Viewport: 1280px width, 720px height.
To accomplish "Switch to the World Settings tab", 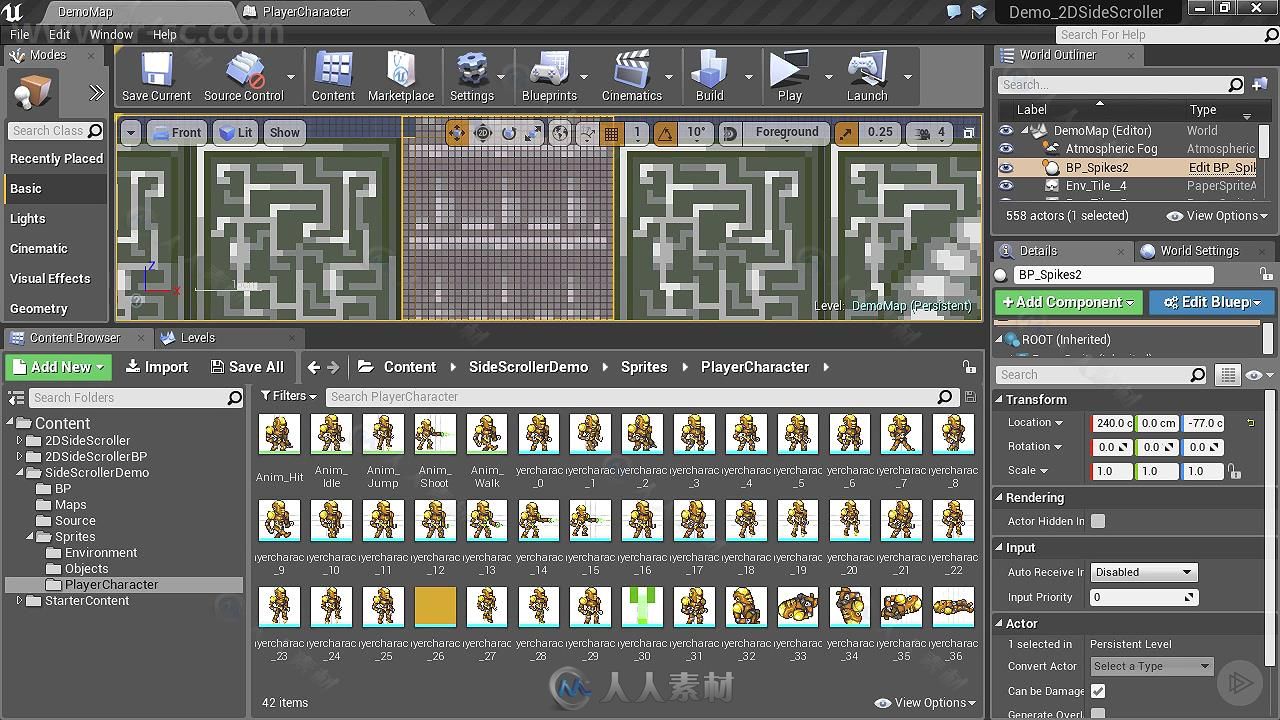I will [x=1199, y=251].
